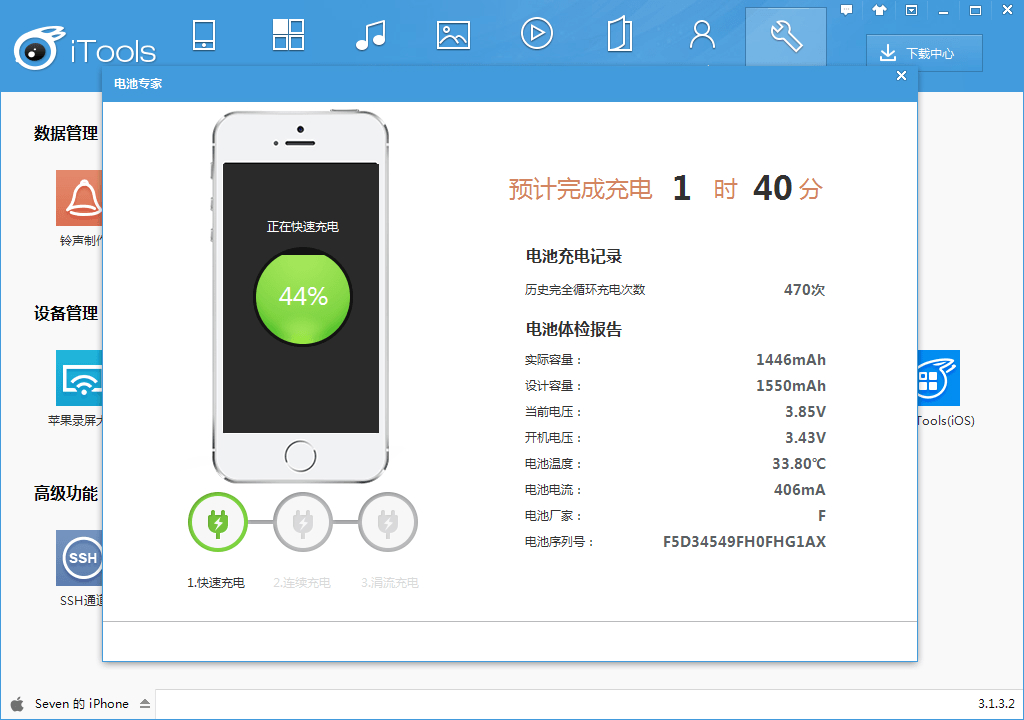Viewport: 1024px width, 720px height.
Task: Click the battery serial number F5D34549FH0FHG1AX
Action: click(x=744, y=542)
